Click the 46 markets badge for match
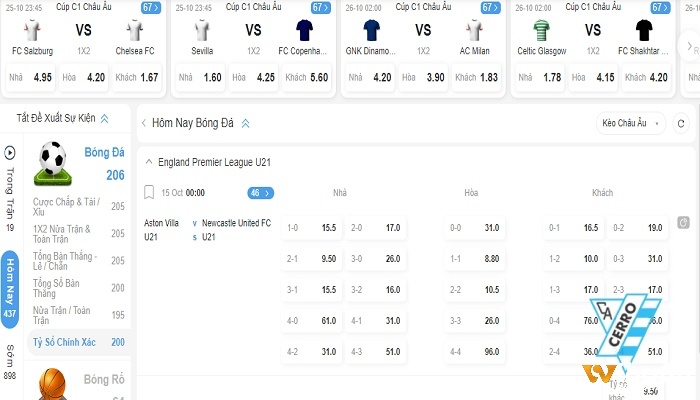The width and height of the screenshot is (700, 400). (x=261, y=193)
